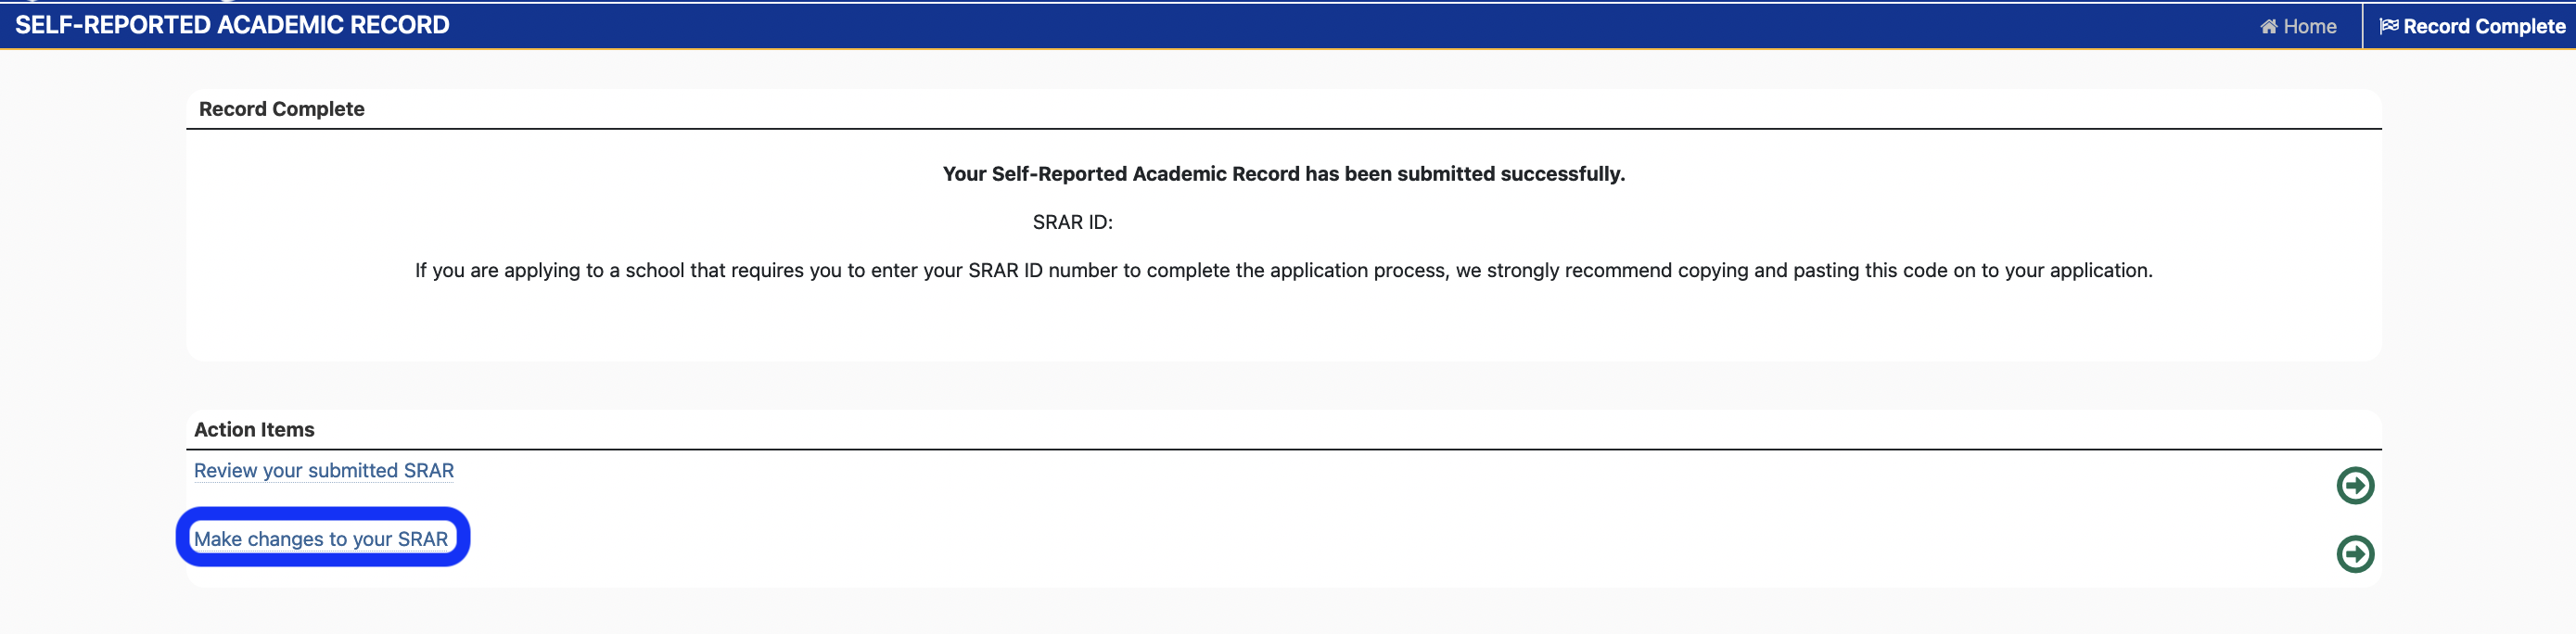Select the Record Complete tab in header
The width and height of the screenshot is (2576, 634).
coord(2471,27)
